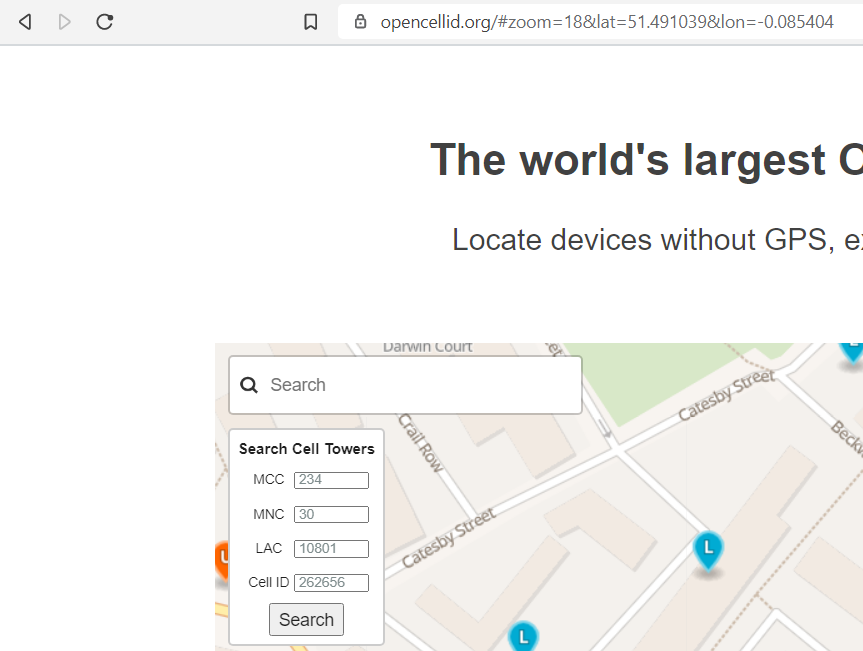Bookmark this page with the bookmark icon
Viewport: 863px width, 651px height.
pos(310,22)
